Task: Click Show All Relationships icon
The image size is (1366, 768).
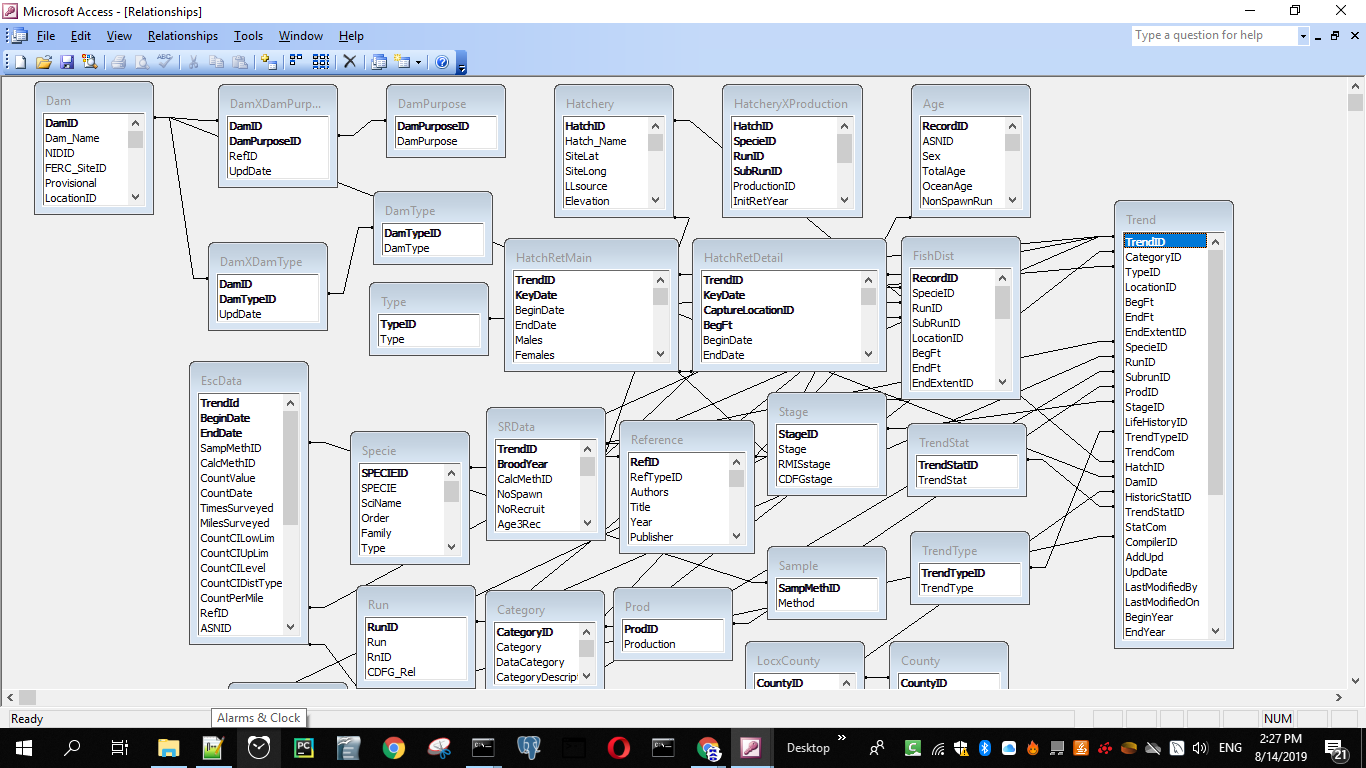Action: pyautogui.click(x=320, y=62)
